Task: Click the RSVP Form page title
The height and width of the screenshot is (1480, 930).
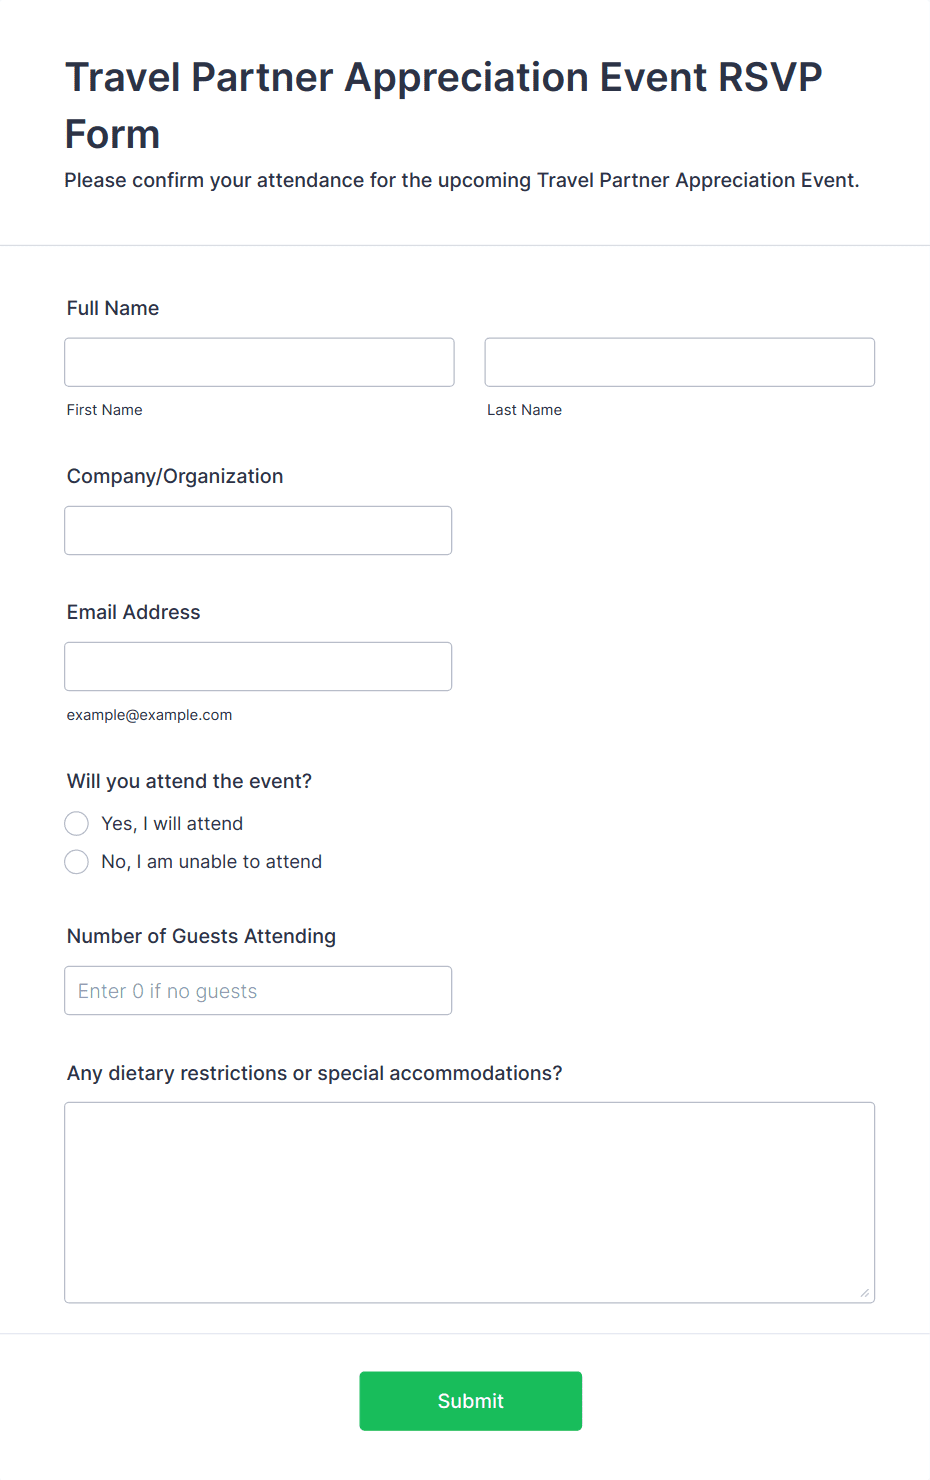Action: (444, 105)
